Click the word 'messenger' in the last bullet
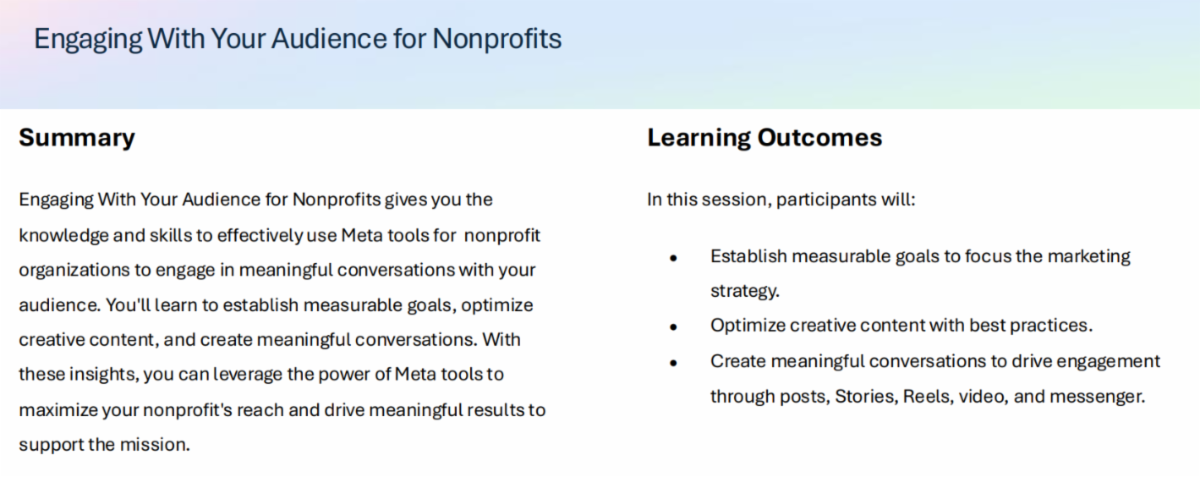 [1097, 396]
